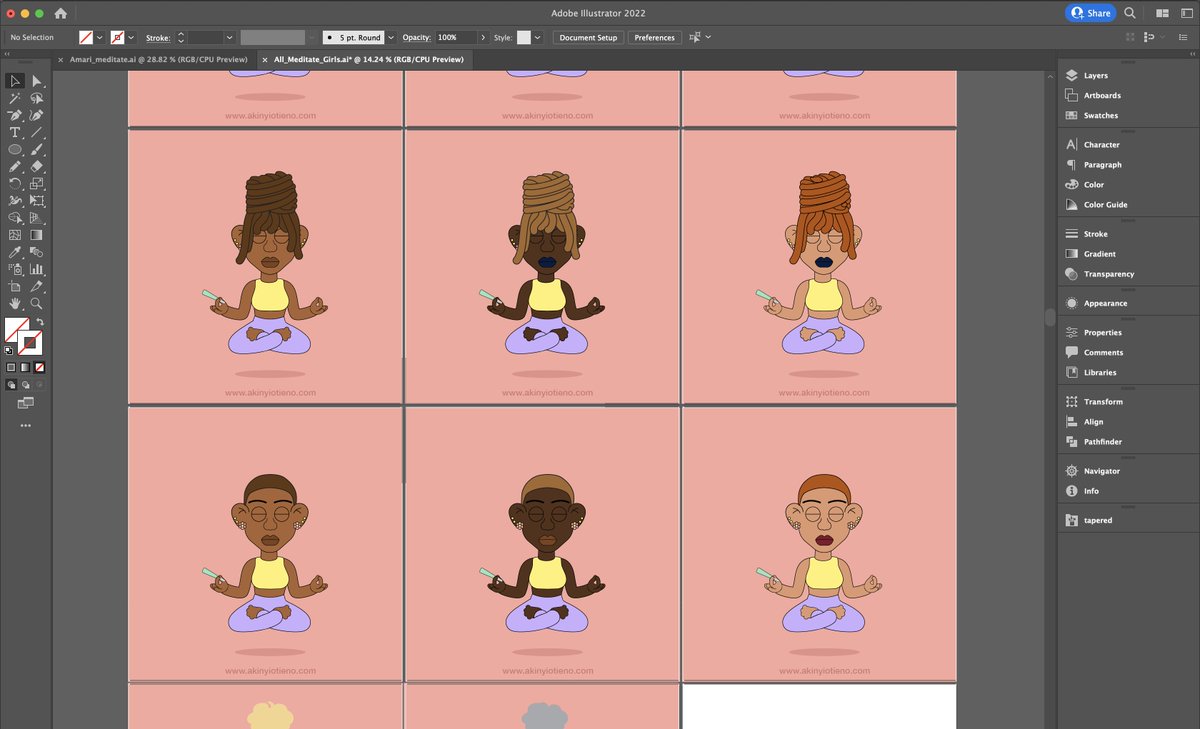Screen dimensions: 1200x729
Task: Switch to Amari_meditate.ai tab
Action: point(160,60)
